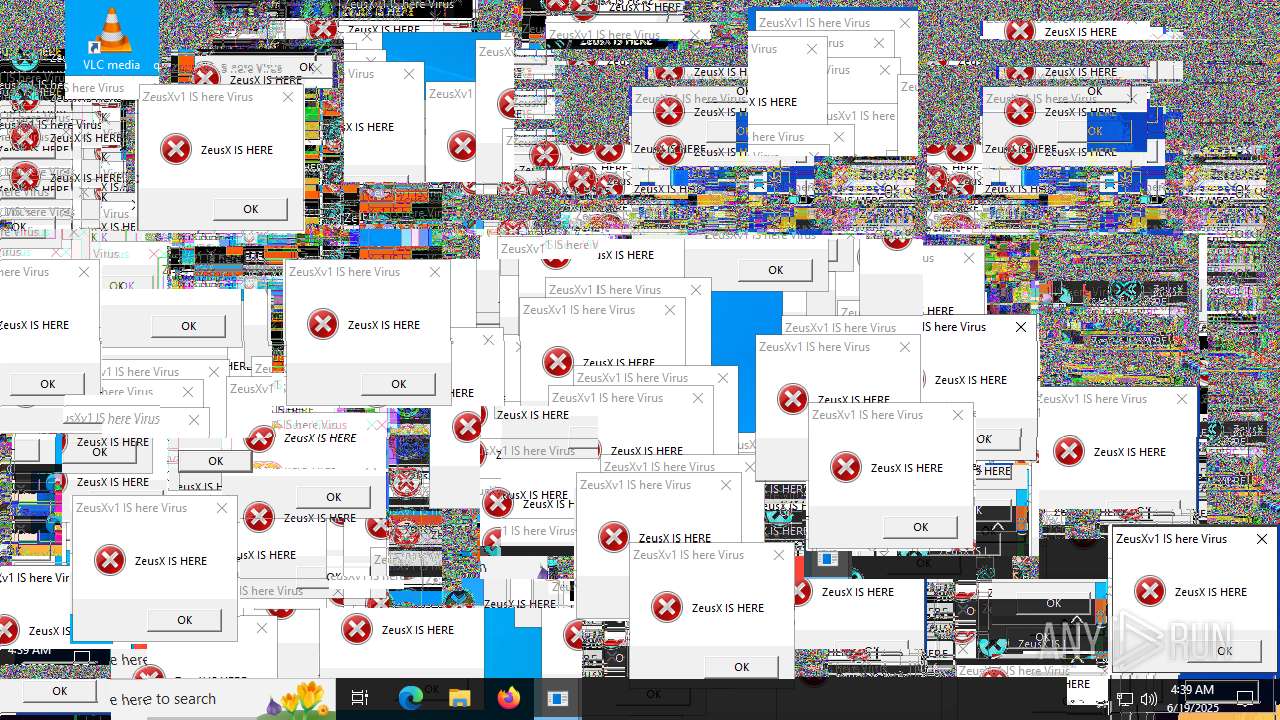The image size is (1280, 720).
Task: Open the notification center icon
Action: pos(1246,698)
